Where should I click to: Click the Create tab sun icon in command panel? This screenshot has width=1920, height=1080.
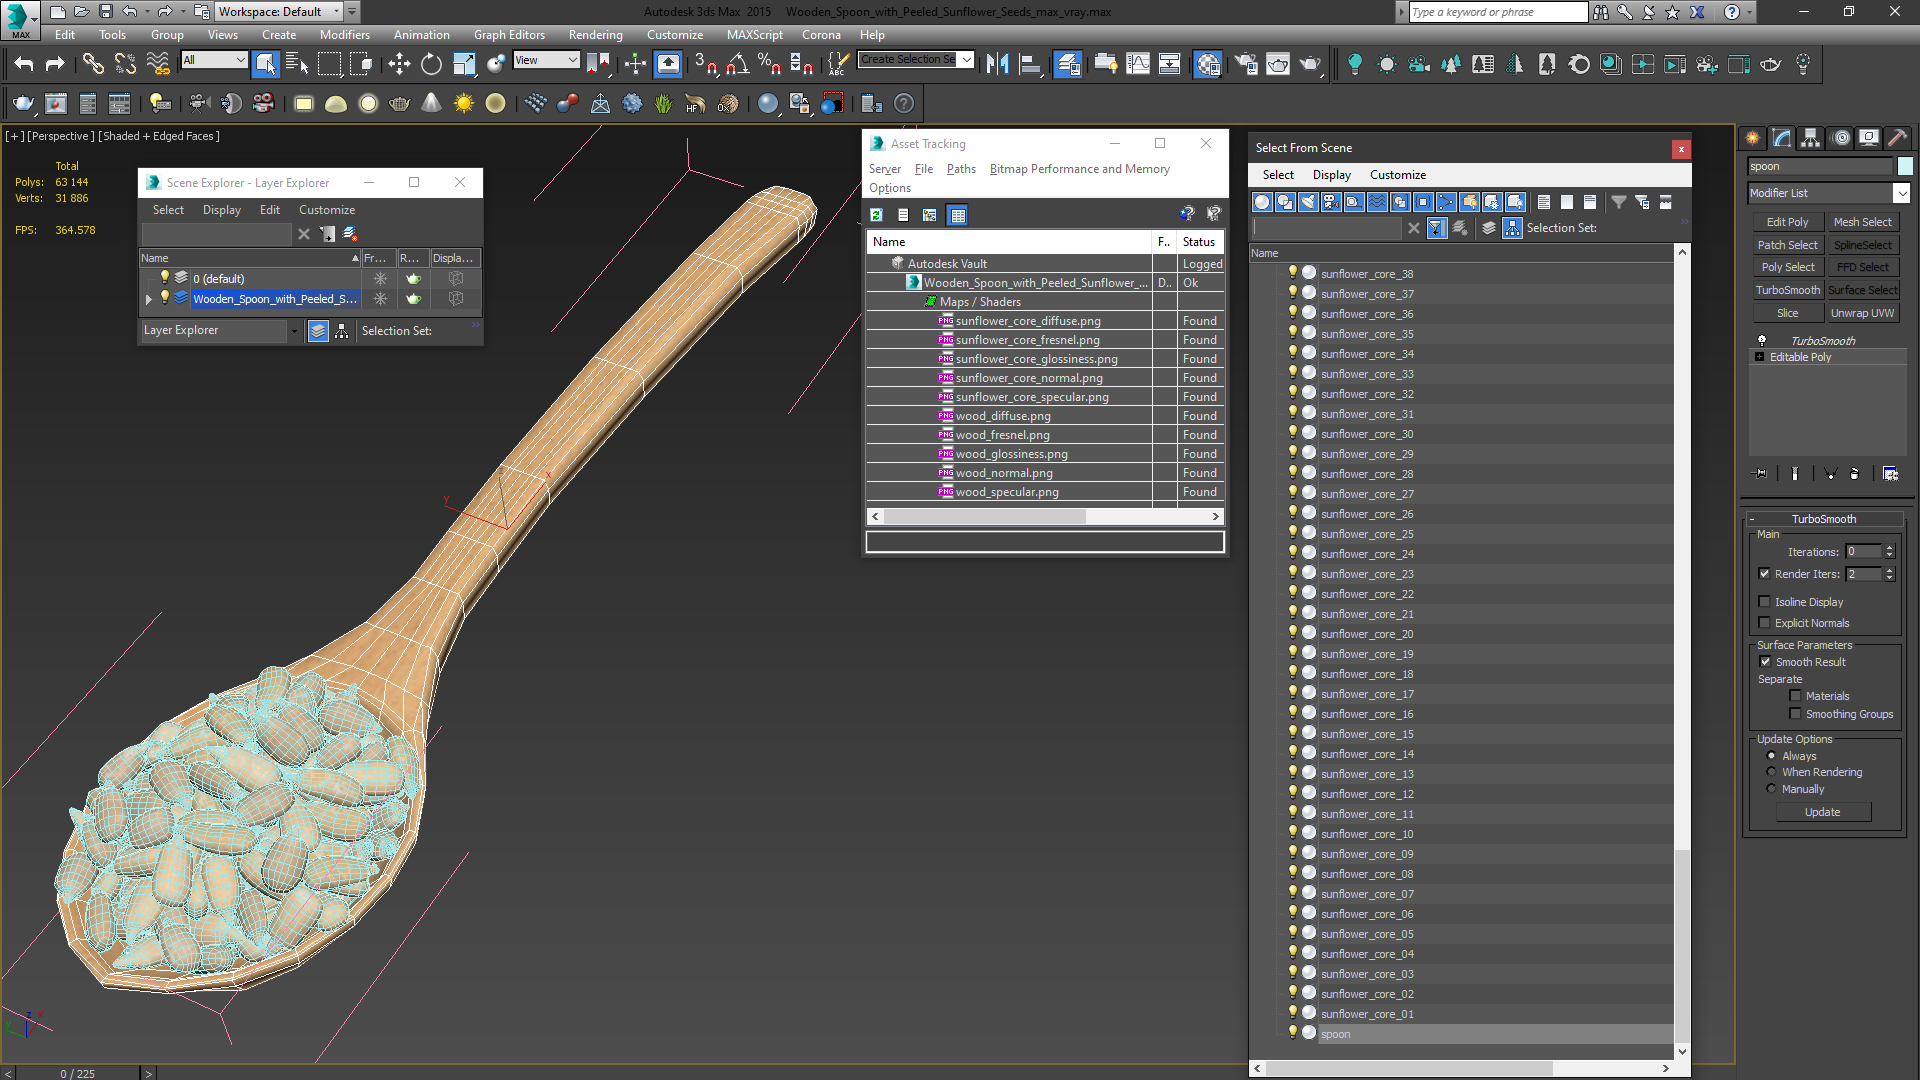point(1752,138)
